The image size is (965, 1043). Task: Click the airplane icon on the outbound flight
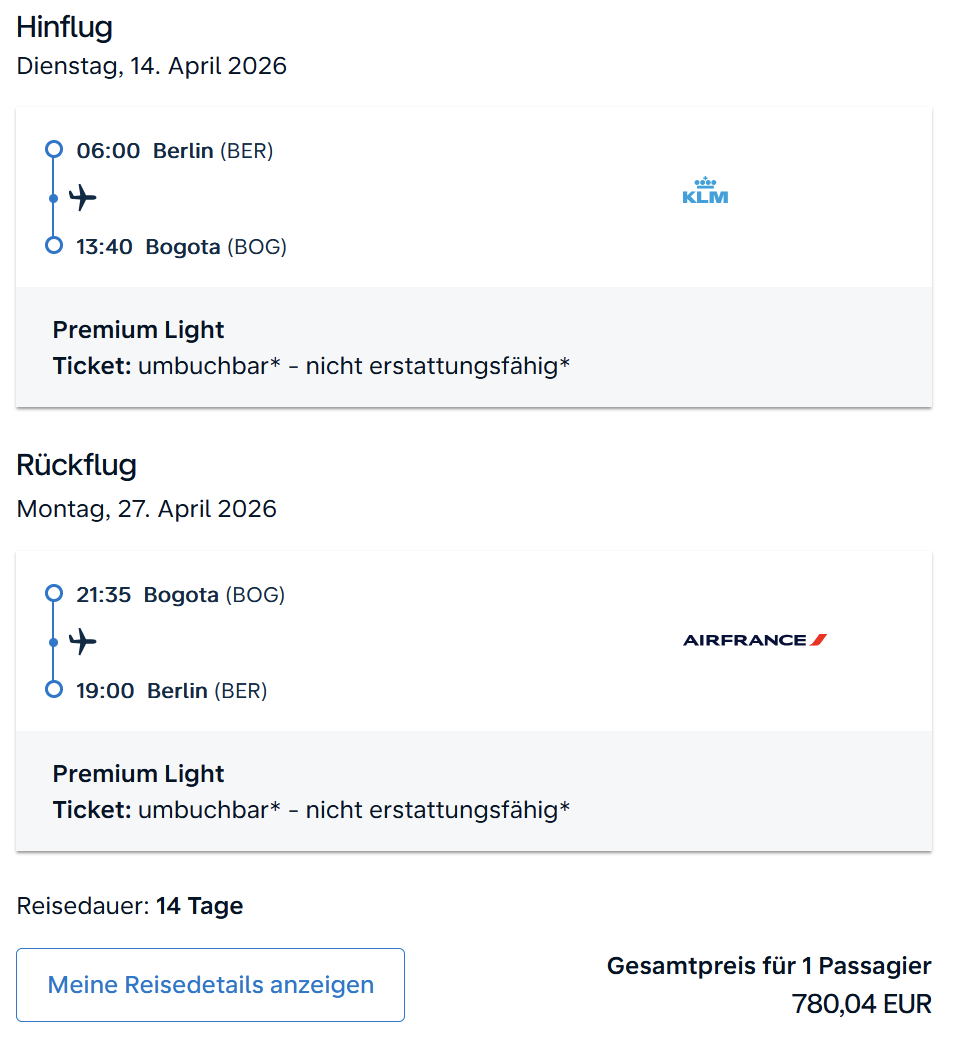click(83, 197)
